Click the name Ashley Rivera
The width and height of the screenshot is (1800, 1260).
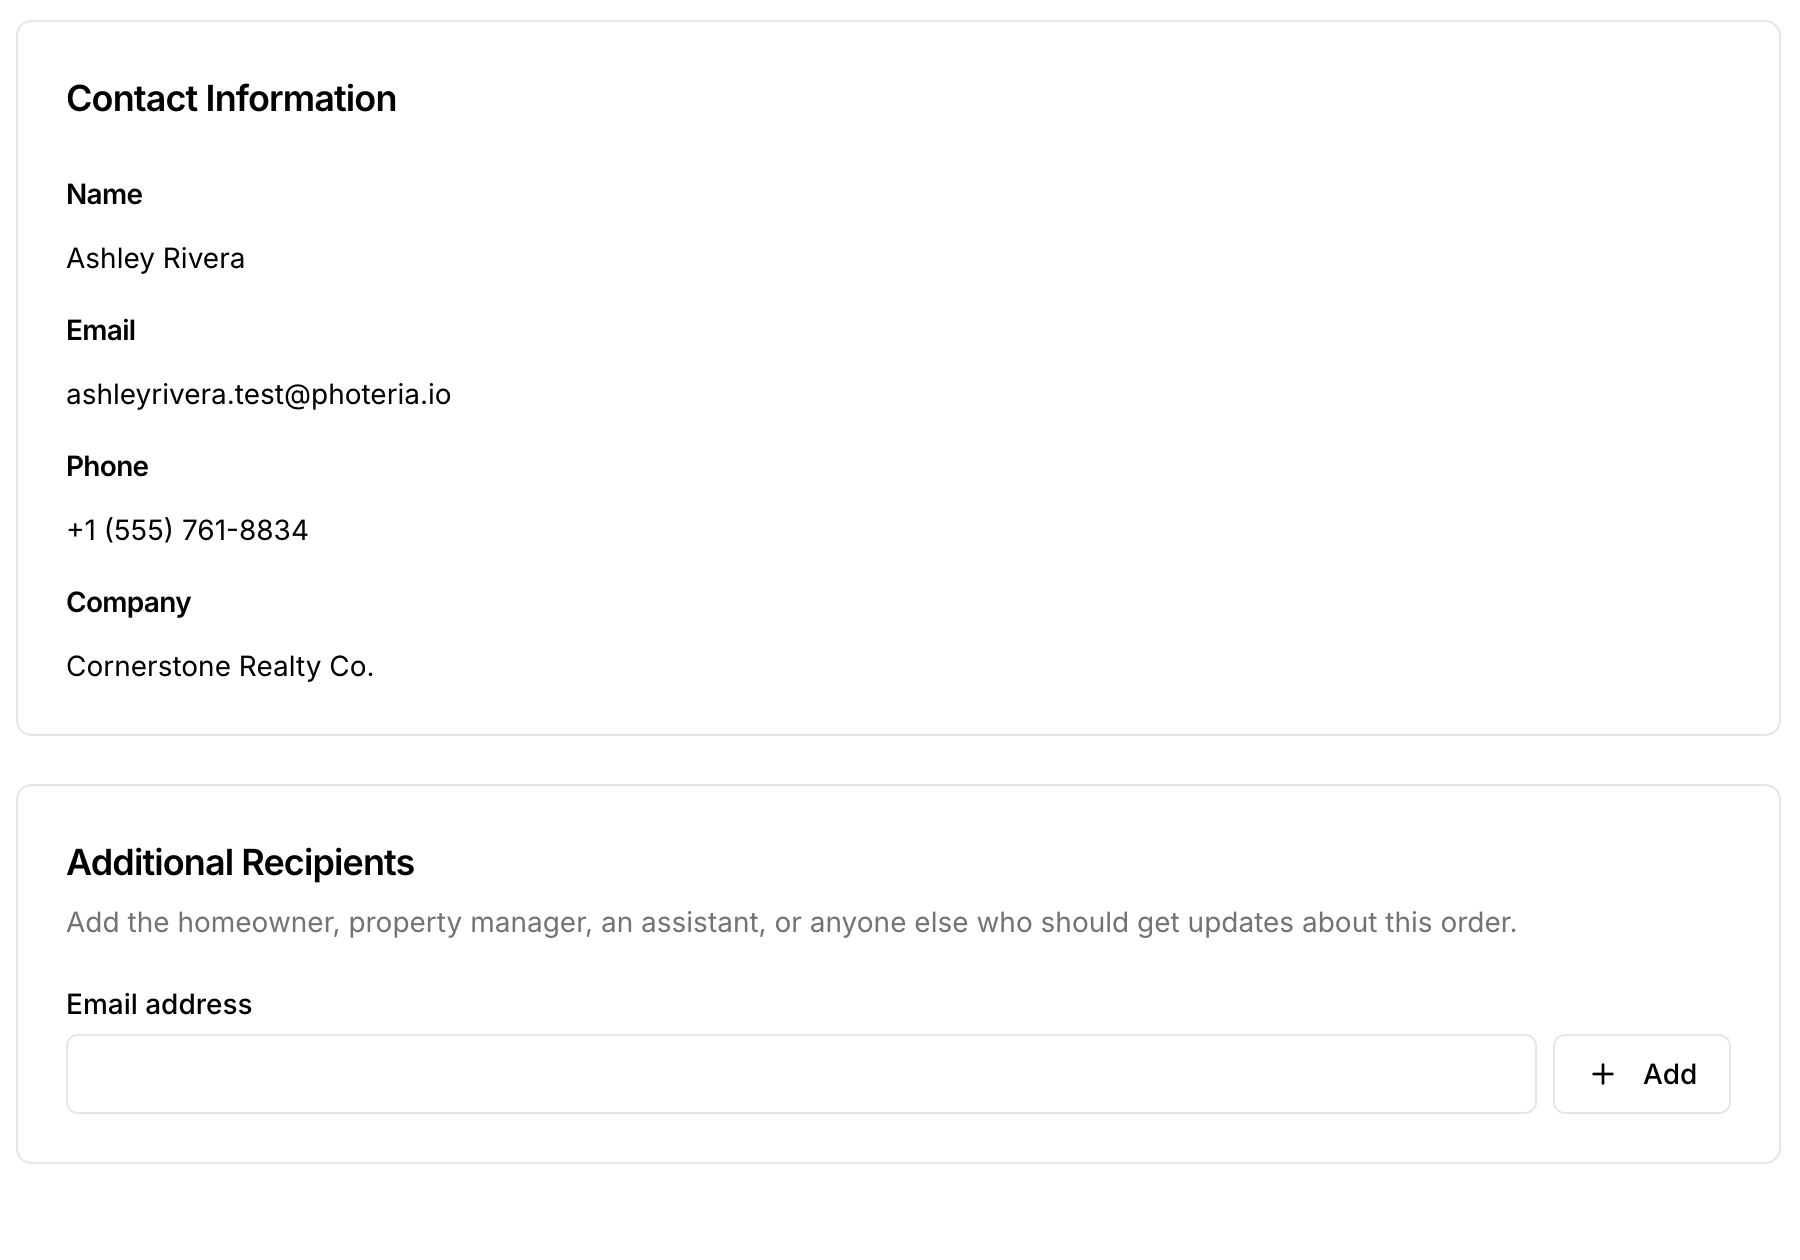(x=155, y=258)
